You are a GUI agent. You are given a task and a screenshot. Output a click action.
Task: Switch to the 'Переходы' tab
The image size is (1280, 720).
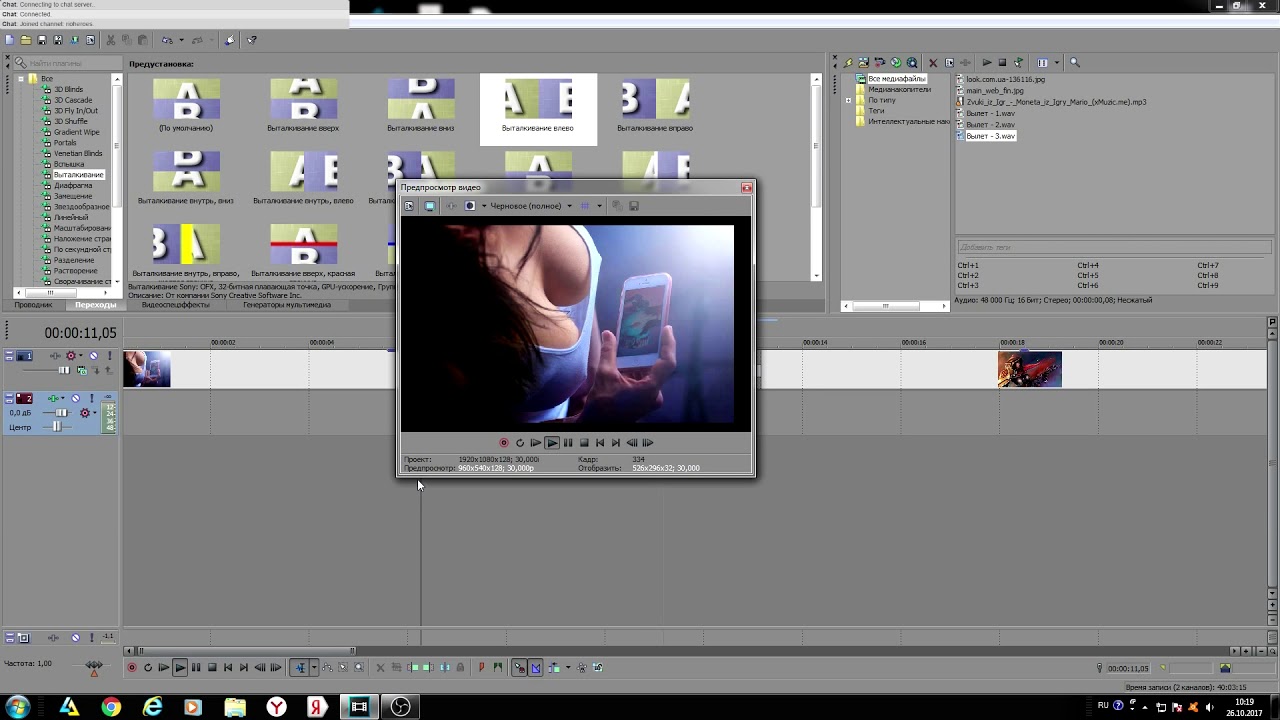[95, 305]
